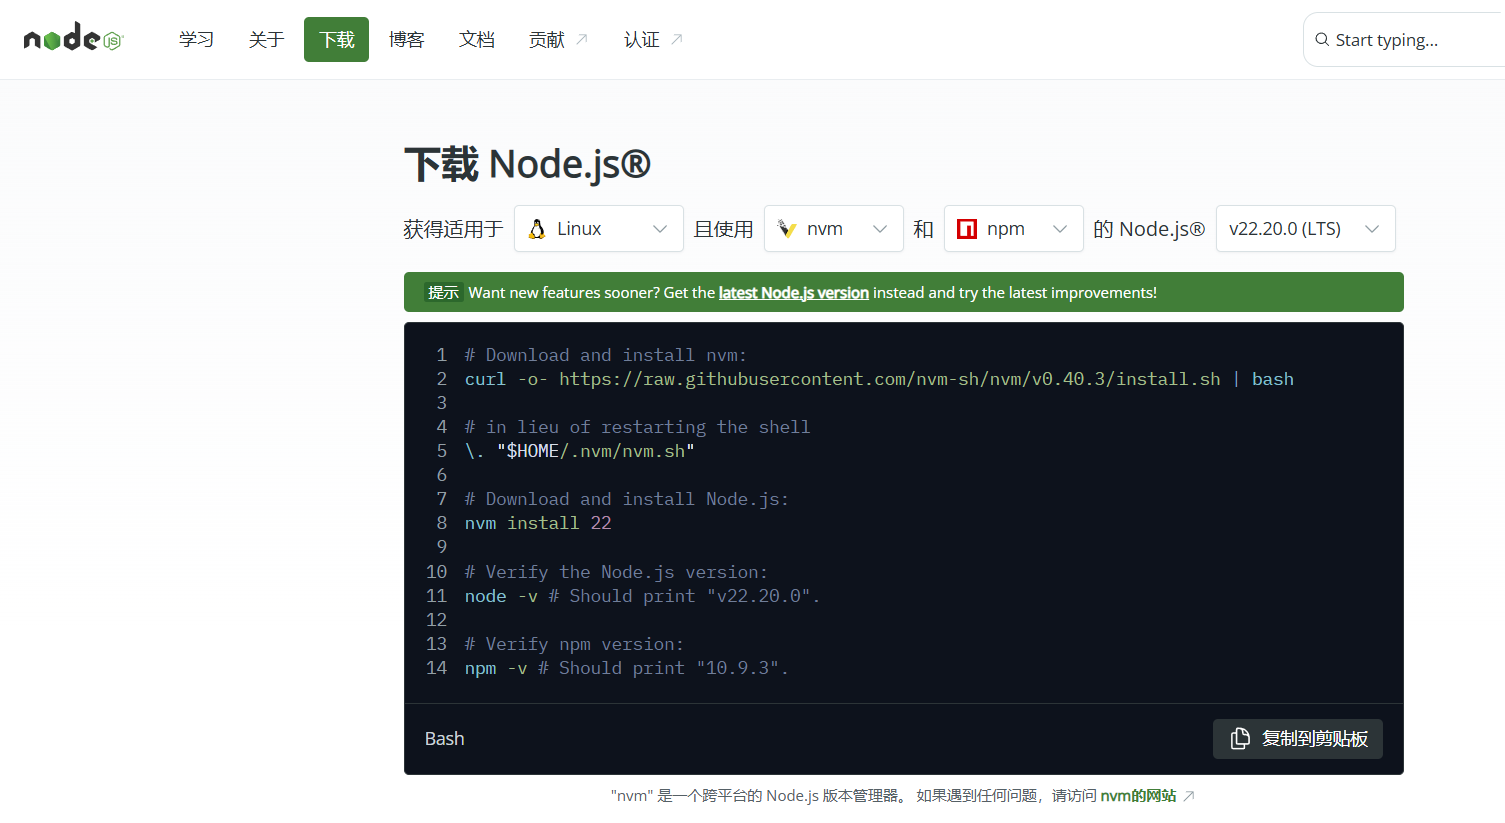
Task: Click the search magnifier icon
Action: 1322,40
